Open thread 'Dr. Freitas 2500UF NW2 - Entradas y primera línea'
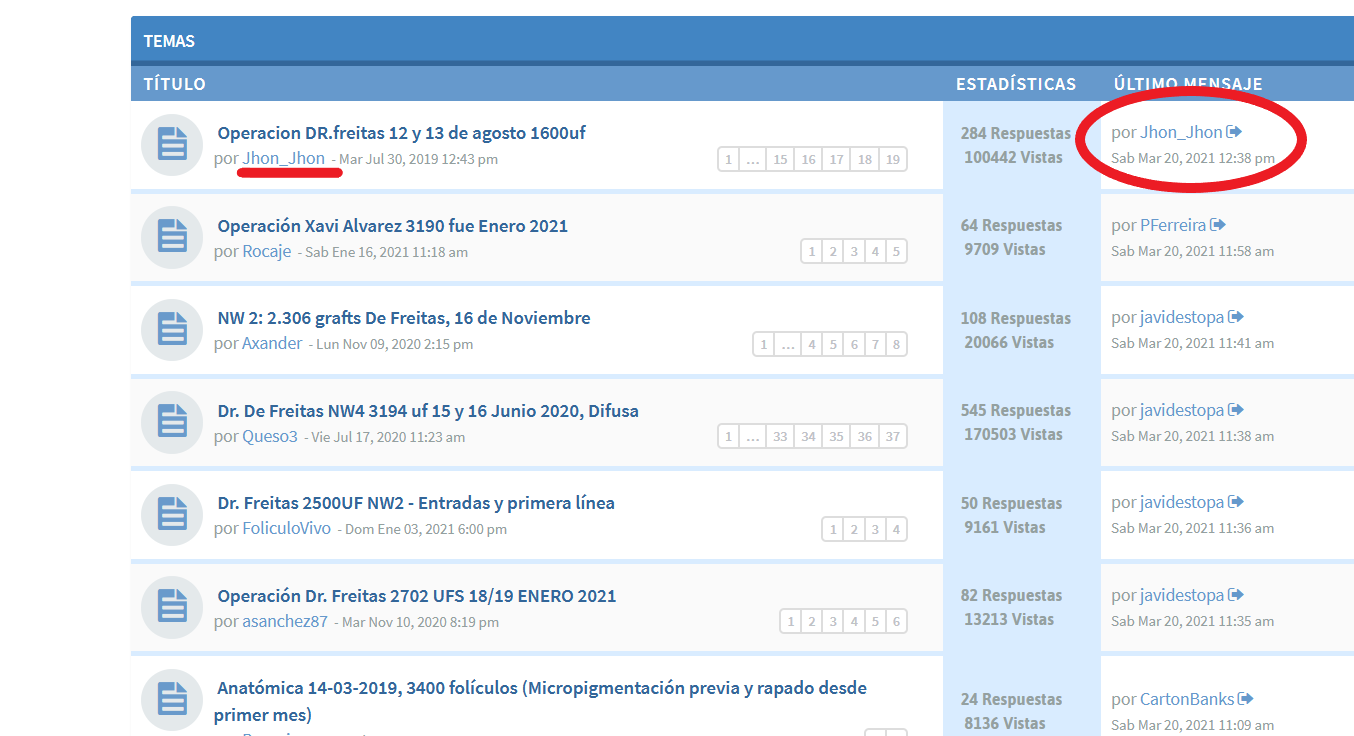This screenshot has width=1354, height=736. (x=416, y=503)
